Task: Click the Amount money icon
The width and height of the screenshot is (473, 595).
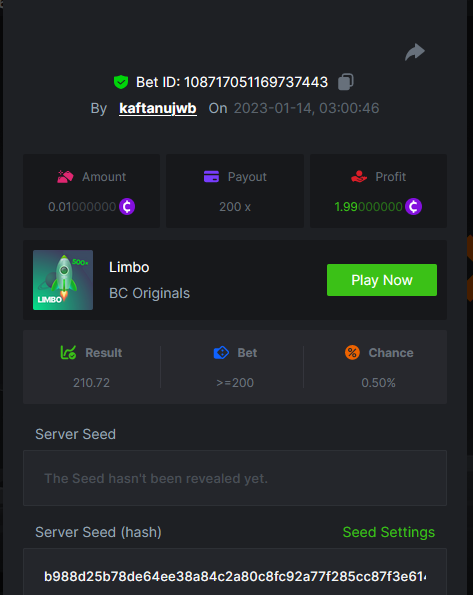Action: (x=65, y=177)
